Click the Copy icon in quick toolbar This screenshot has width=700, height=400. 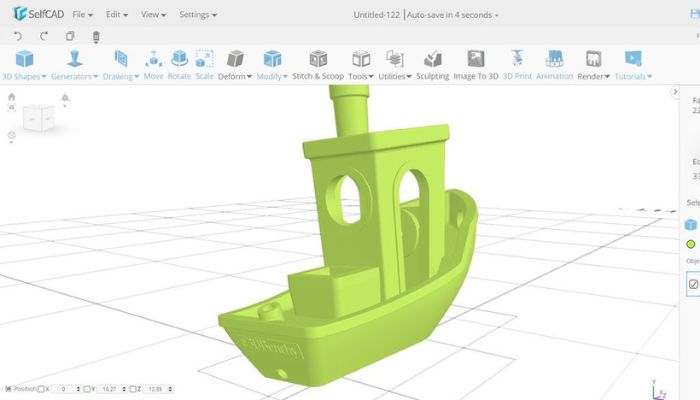click(x=70, y=36)
